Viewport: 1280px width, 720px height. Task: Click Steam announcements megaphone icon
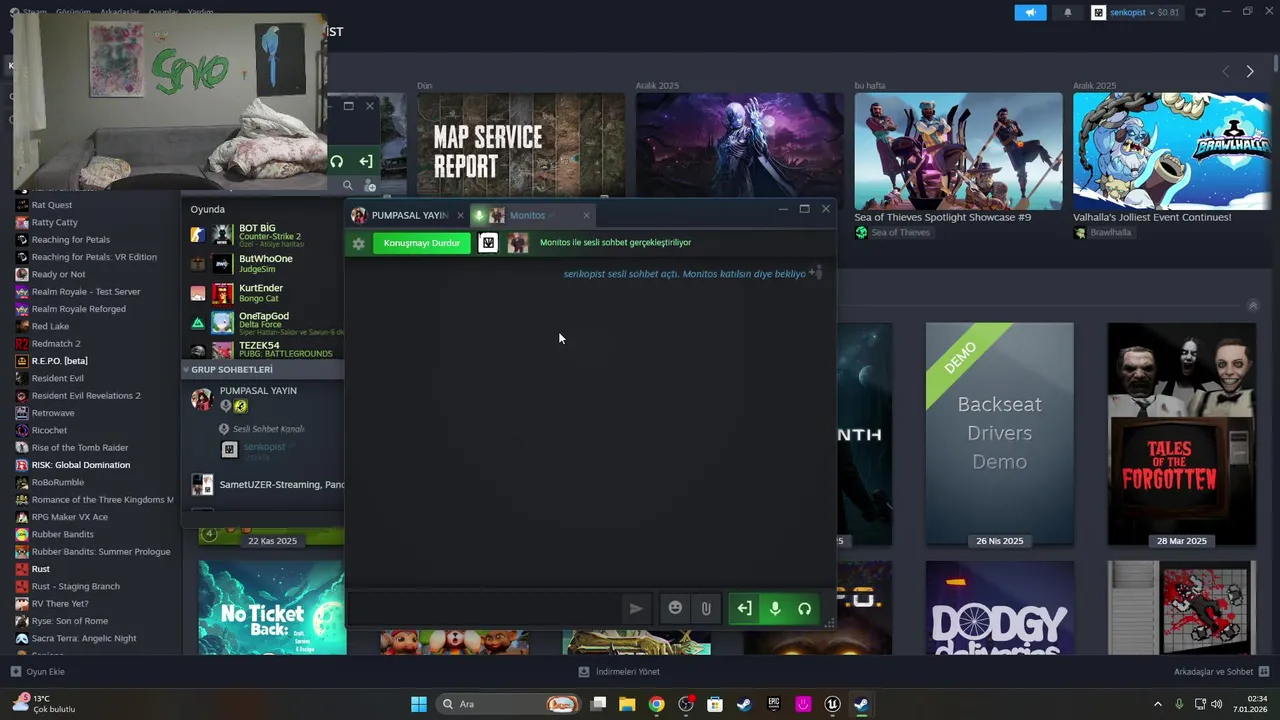point(1030,12)
